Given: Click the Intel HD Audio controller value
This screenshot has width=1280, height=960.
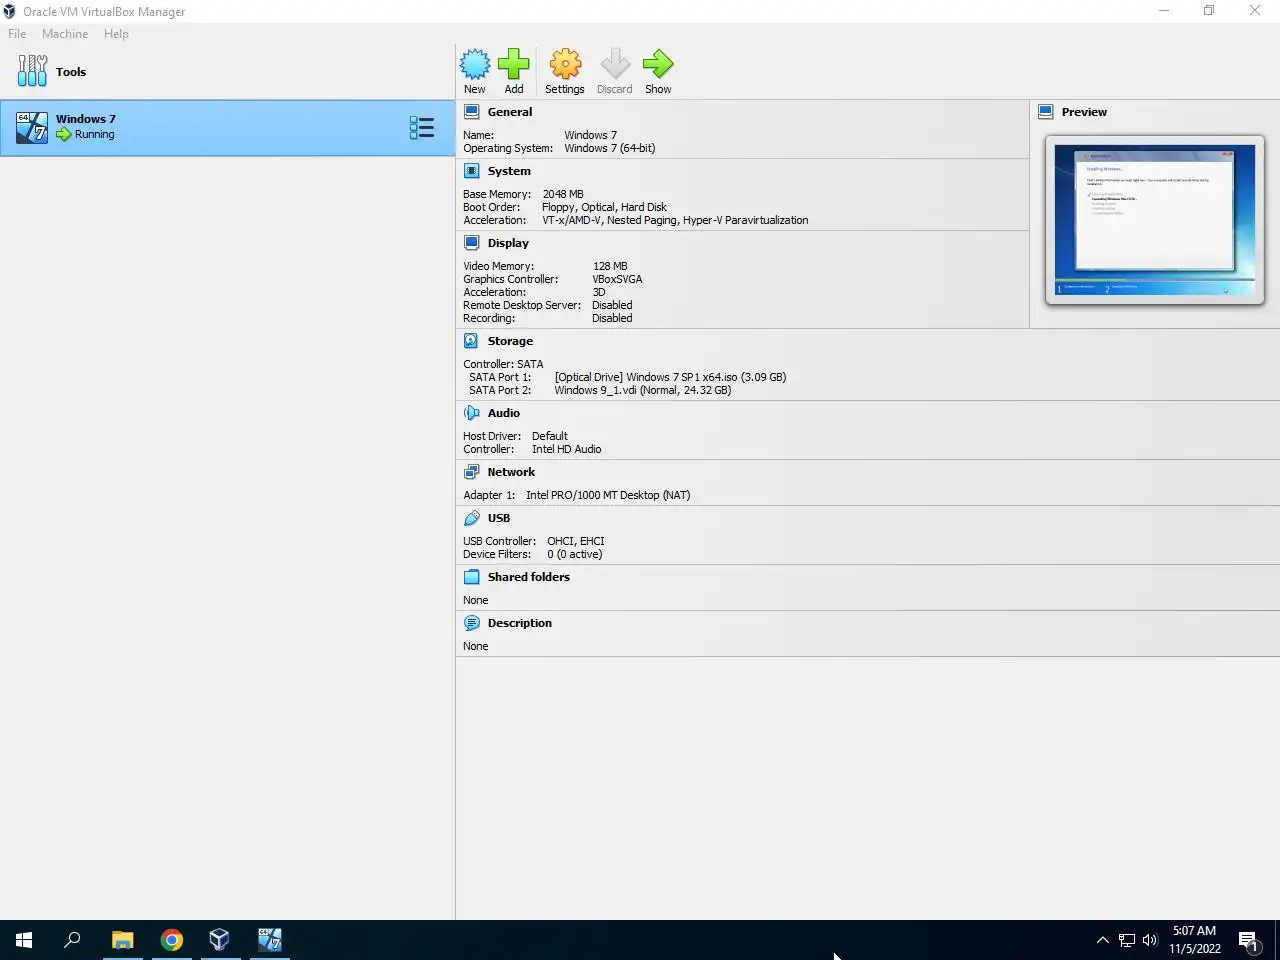Looking at the screenshot, I should tap(567, 449).
